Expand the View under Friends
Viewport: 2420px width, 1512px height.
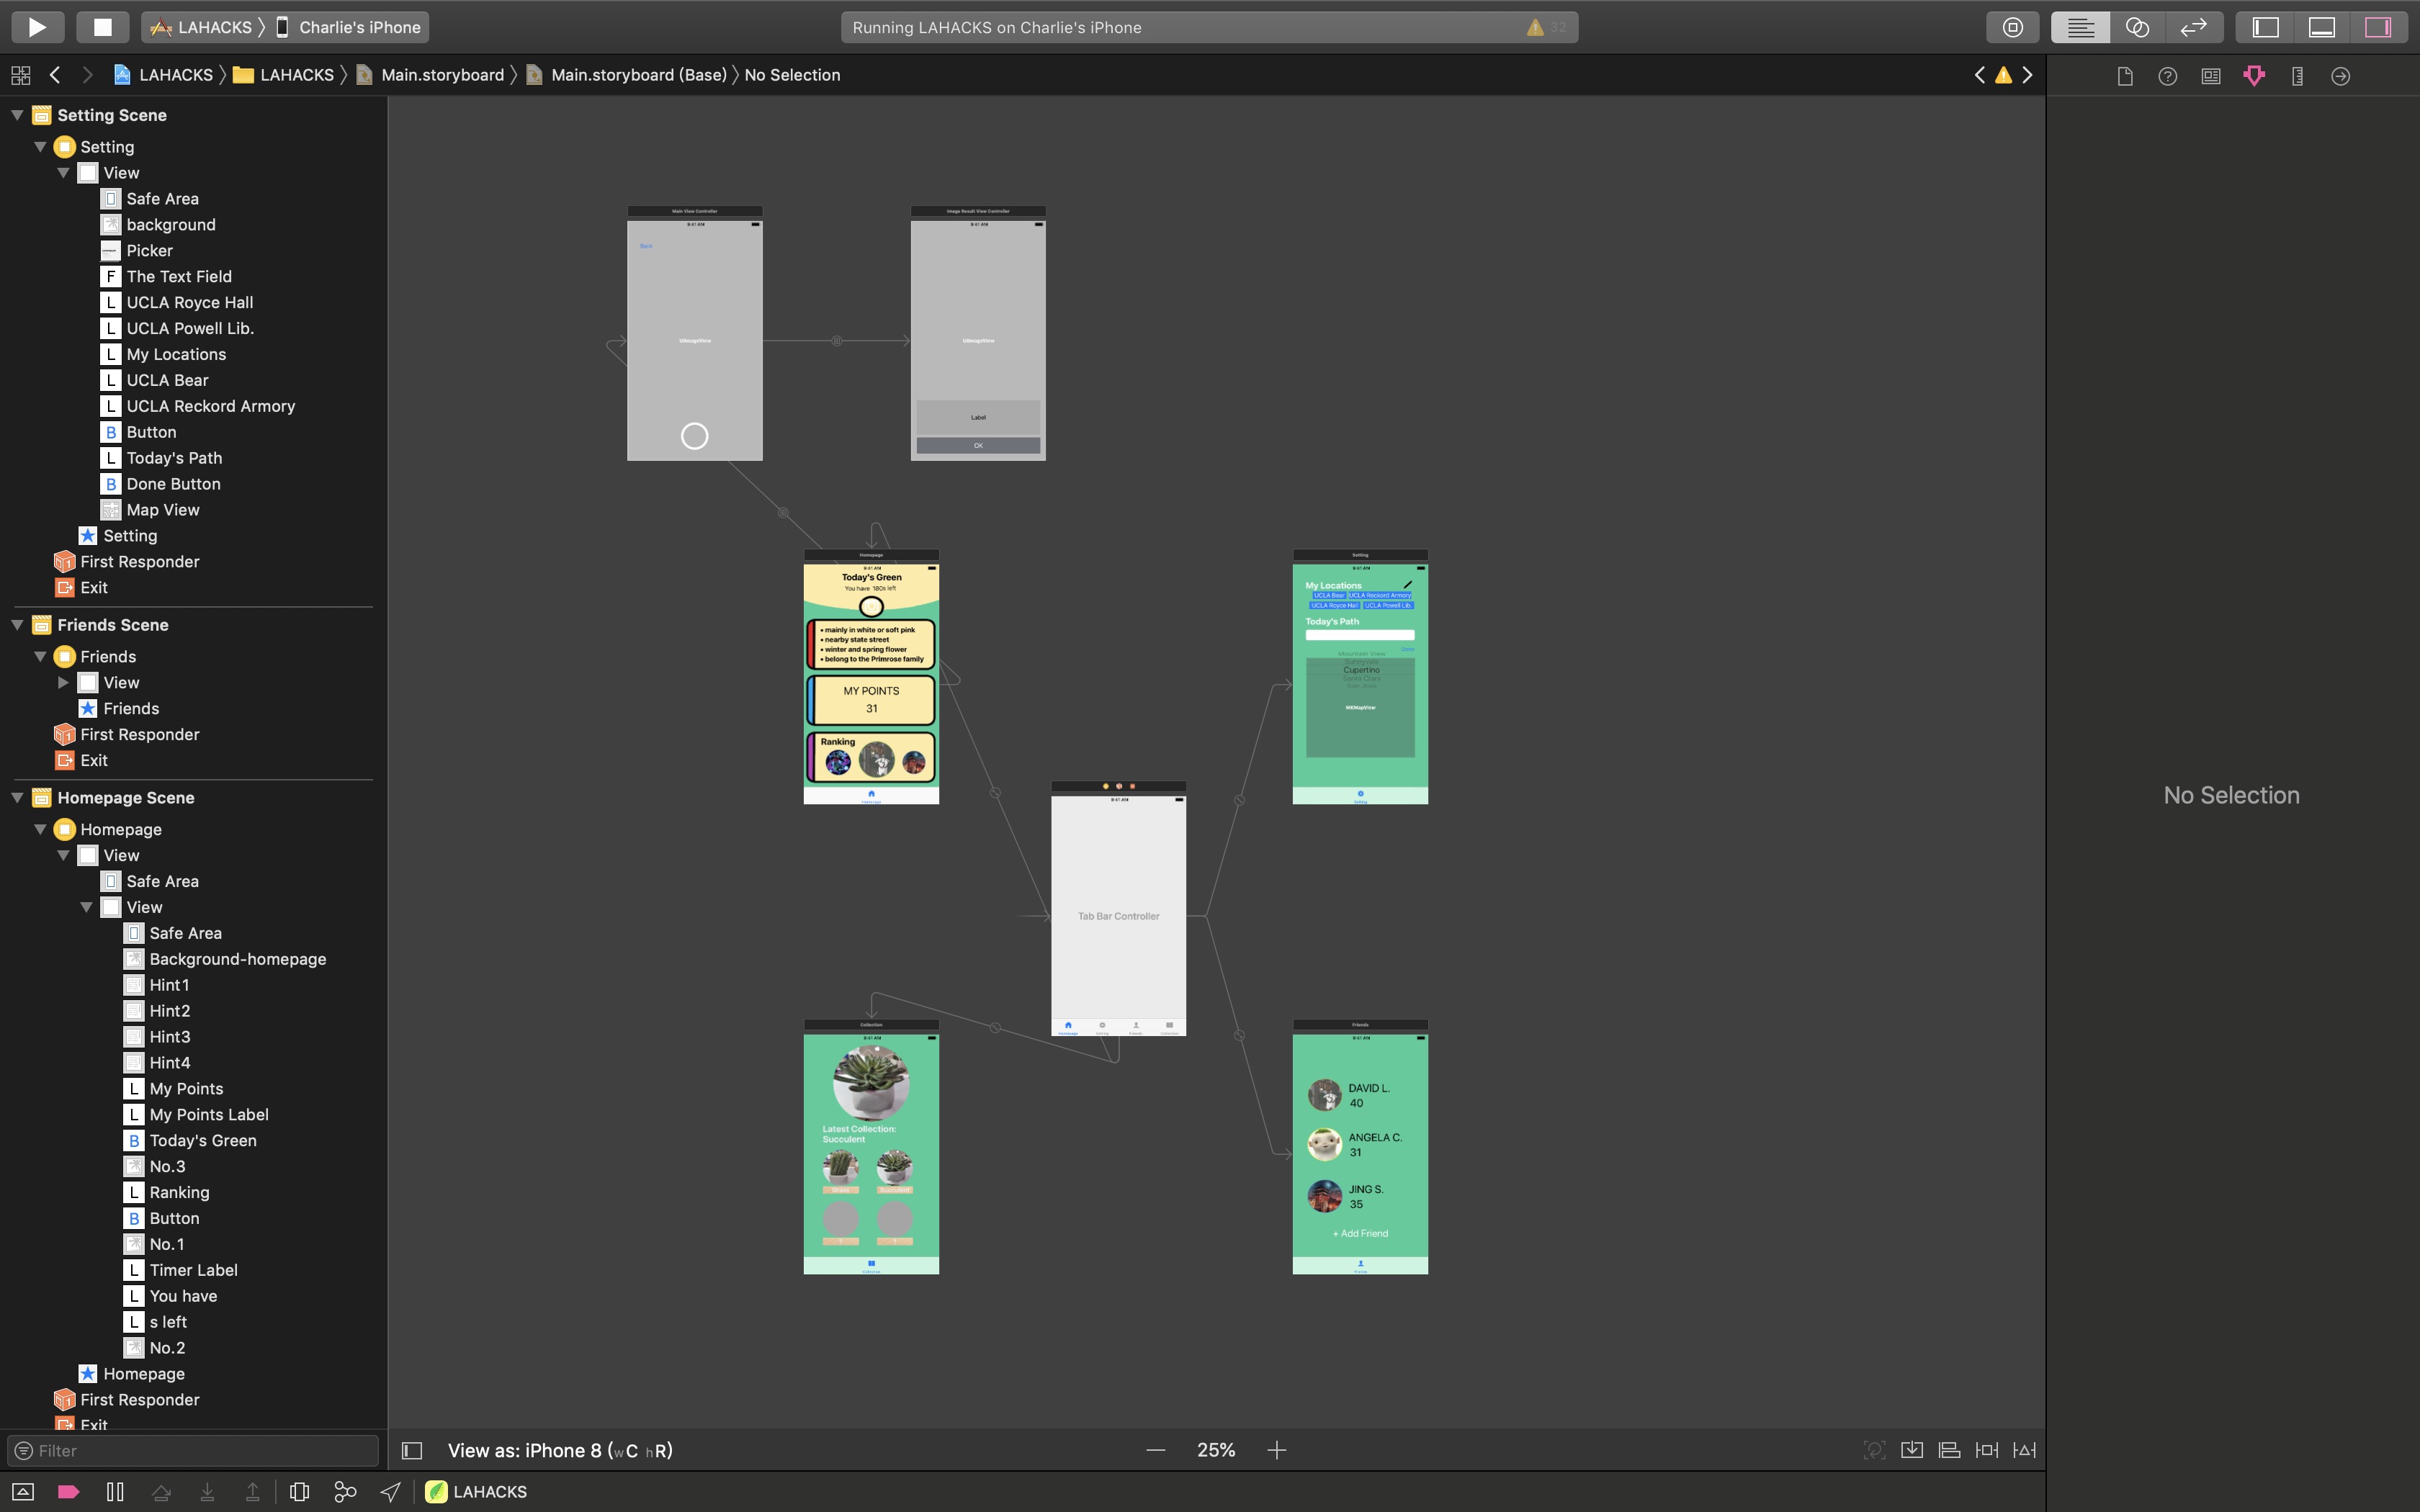pyautogui.click(x=63, y=683)
